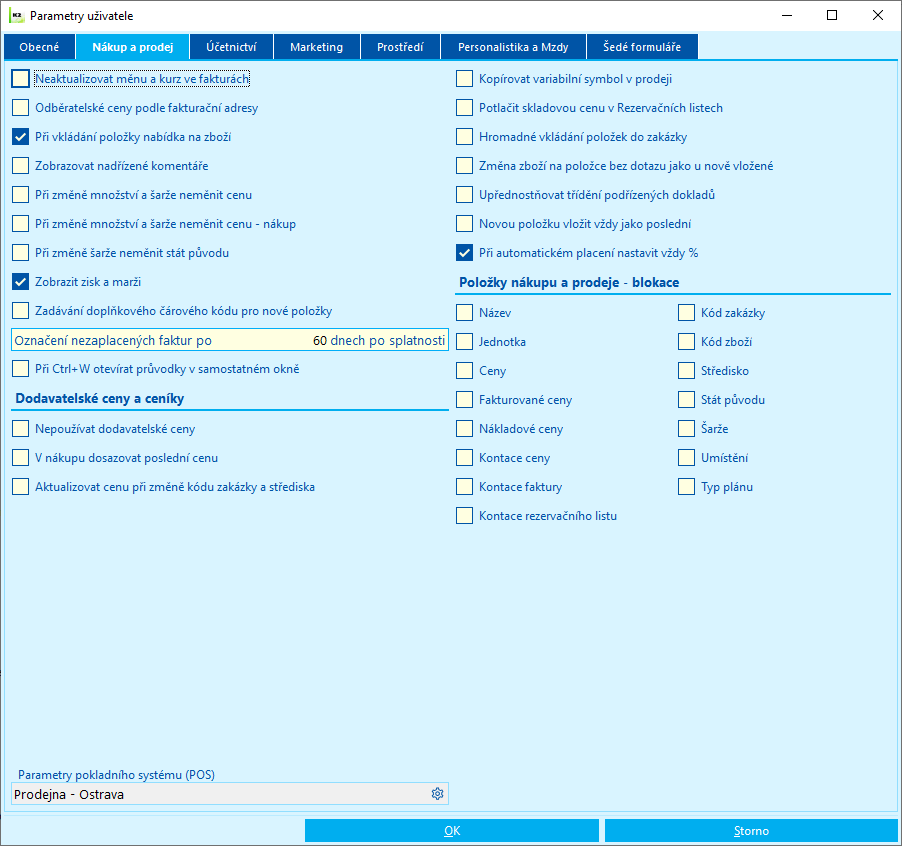
Task: Tick the Jednotka blocking checkbox
Action: click(464, 342)
